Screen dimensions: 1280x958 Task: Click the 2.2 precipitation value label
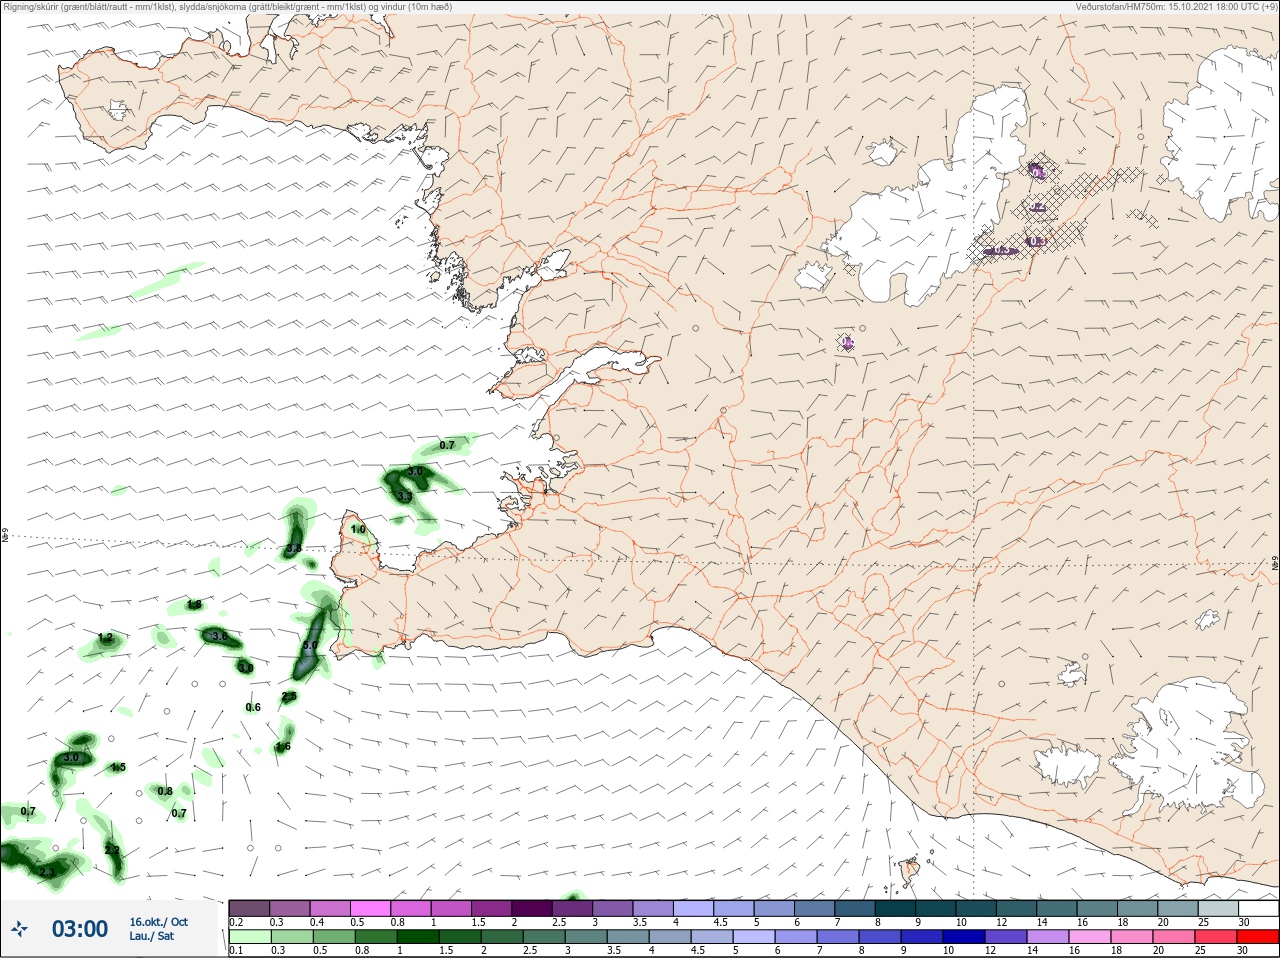point(112,850)
